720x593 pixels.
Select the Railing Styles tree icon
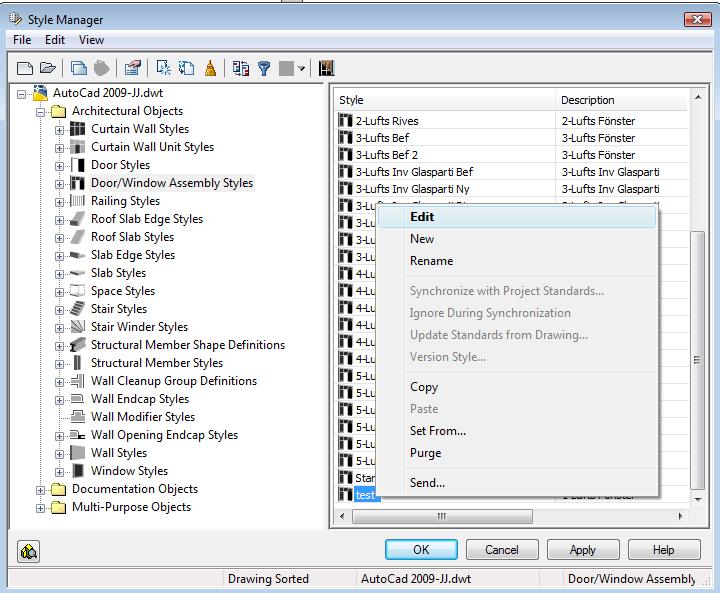click(x=77, y=201)
